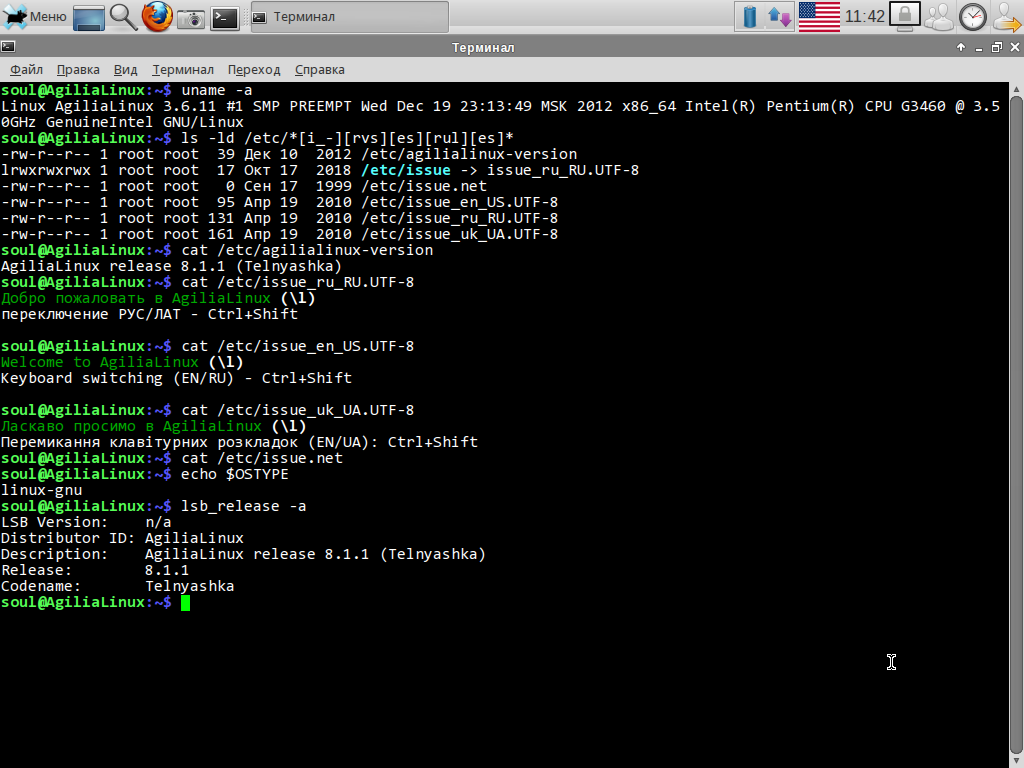Image resolution: width=1024 pixels, height=768 pixels.
Task: Click the switch users icon
Action: coord(939,17)
